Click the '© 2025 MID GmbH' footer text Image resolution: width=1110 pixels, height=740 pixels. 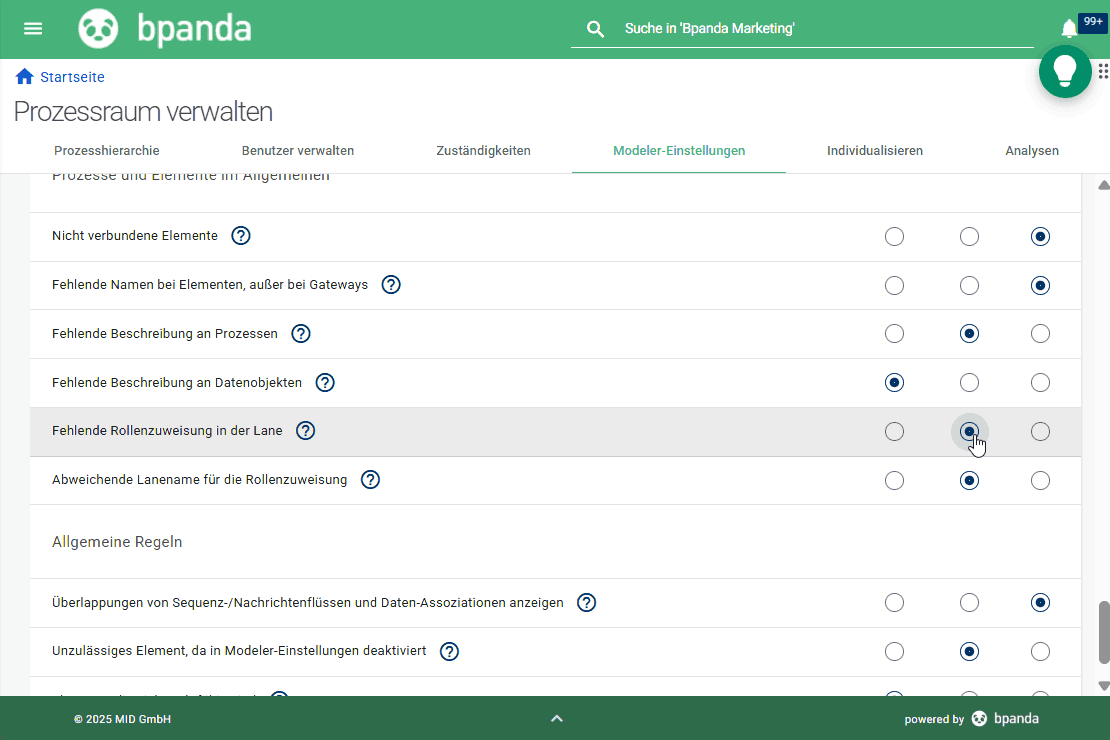tap(122, 719)
